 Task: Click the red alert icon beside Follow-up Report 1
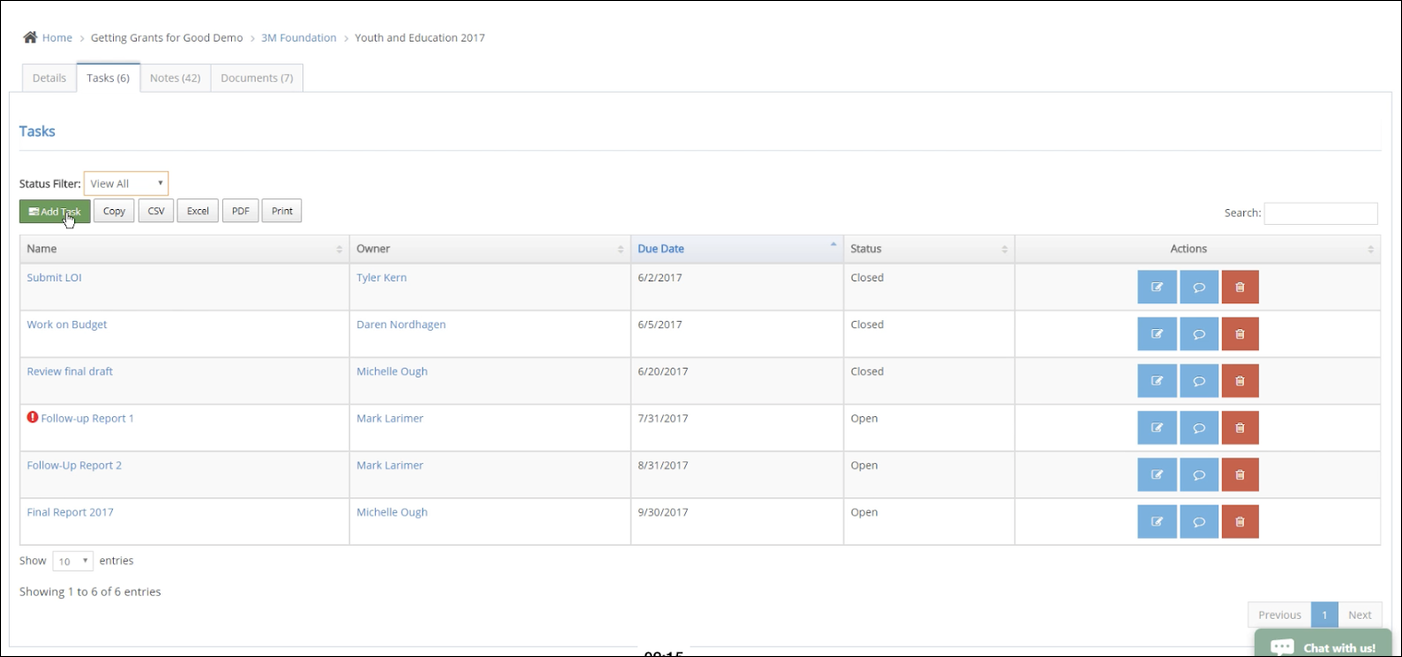pyautogui.click(x=30, y=418)
